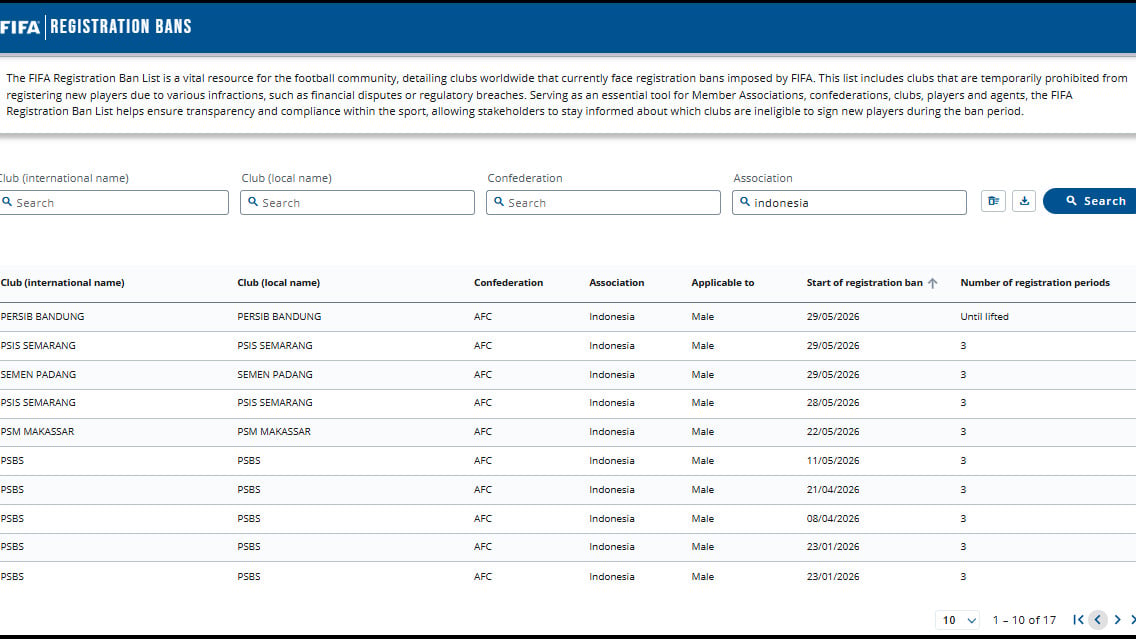Go to first page of results
This screenshot has width=1136, height=639.
click(x=1078, y=619)
